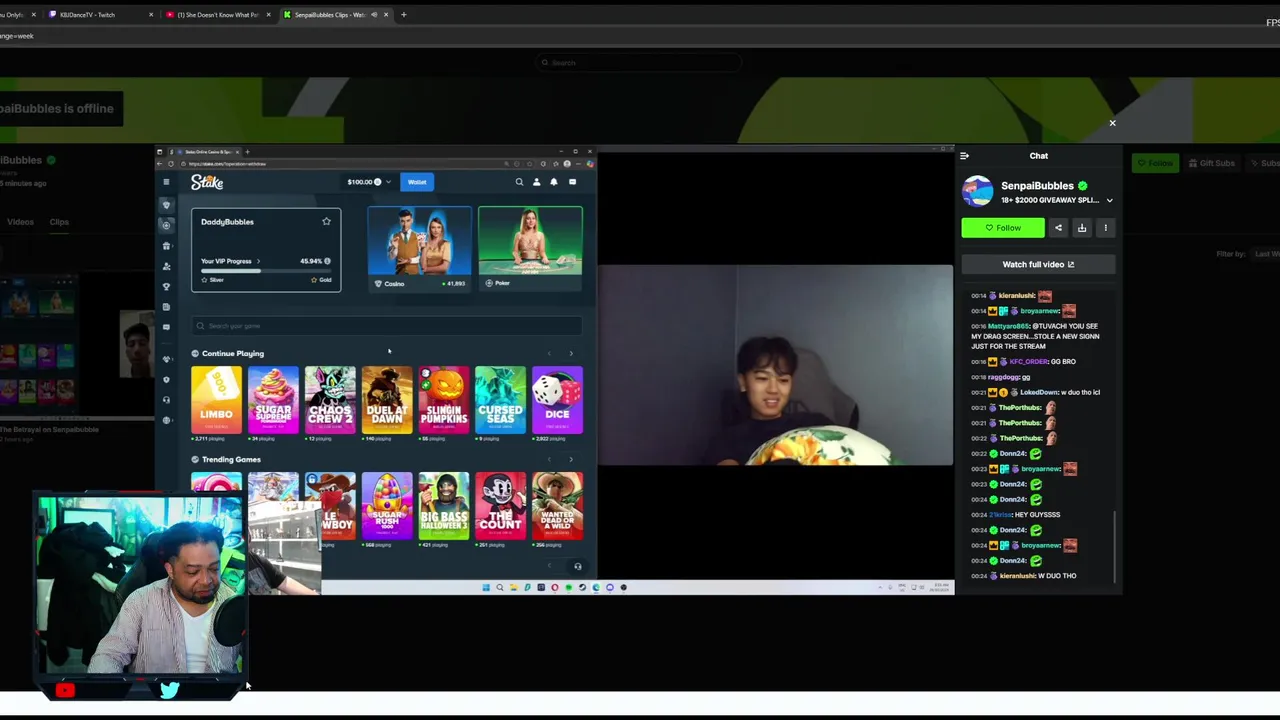1280x720 pixels.
Task: Click the VIP progress info icon
Action: [327, 261]
